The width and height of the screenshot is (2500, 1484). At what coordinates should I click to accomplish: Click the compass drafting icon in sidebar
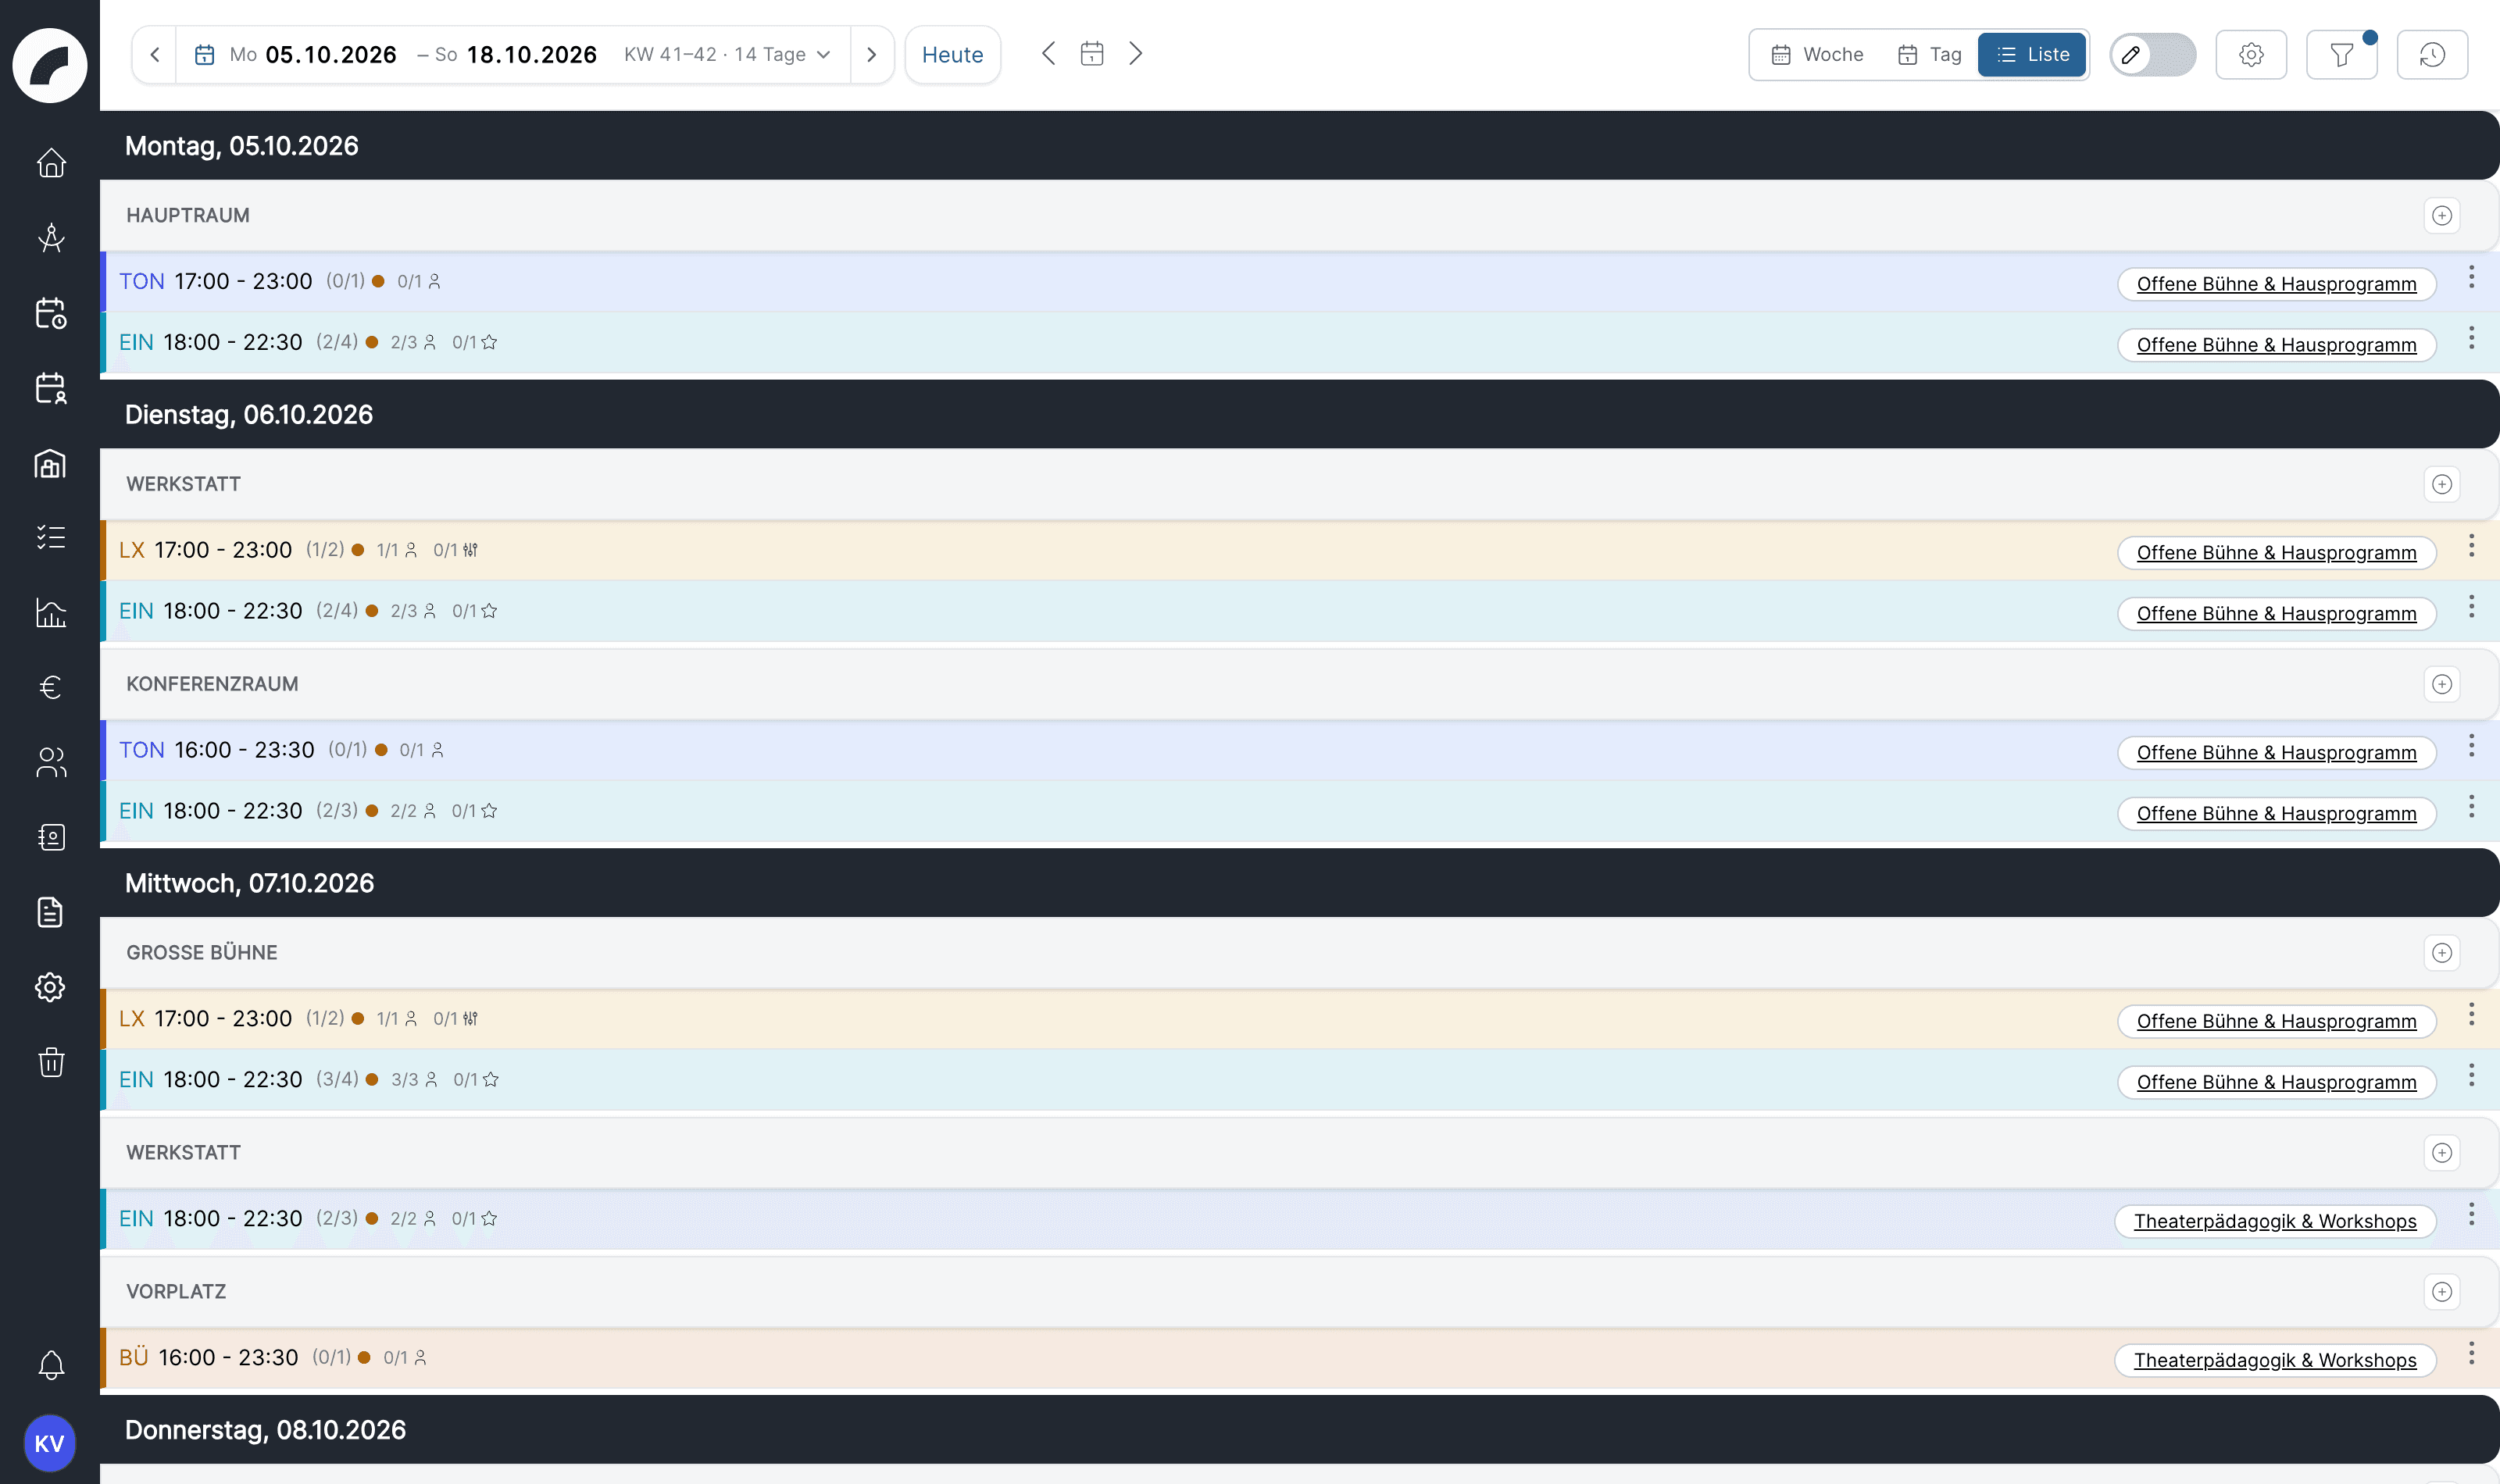pyautogui.click(x=51, y=238)
